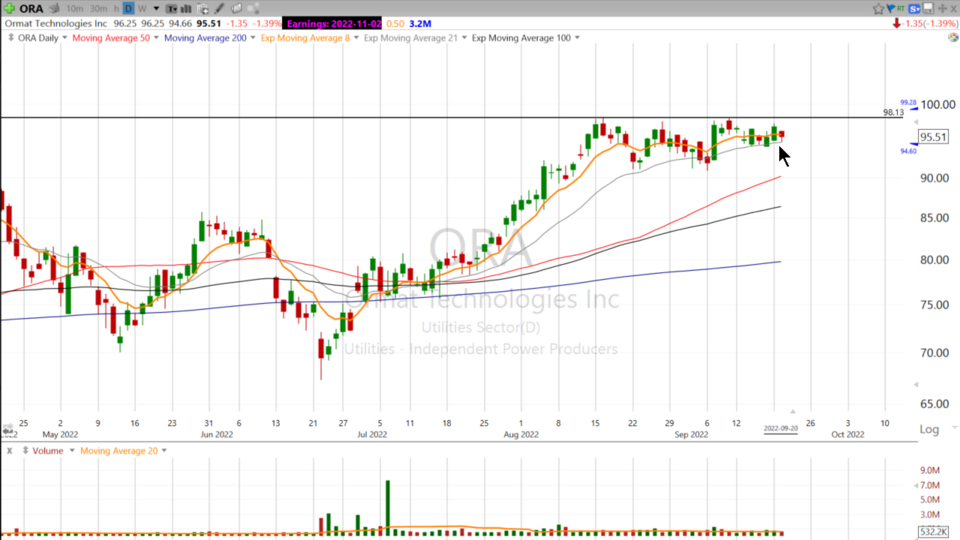
Task: Click the Exp Moving Average 8 label
Action: pos(306,38)
